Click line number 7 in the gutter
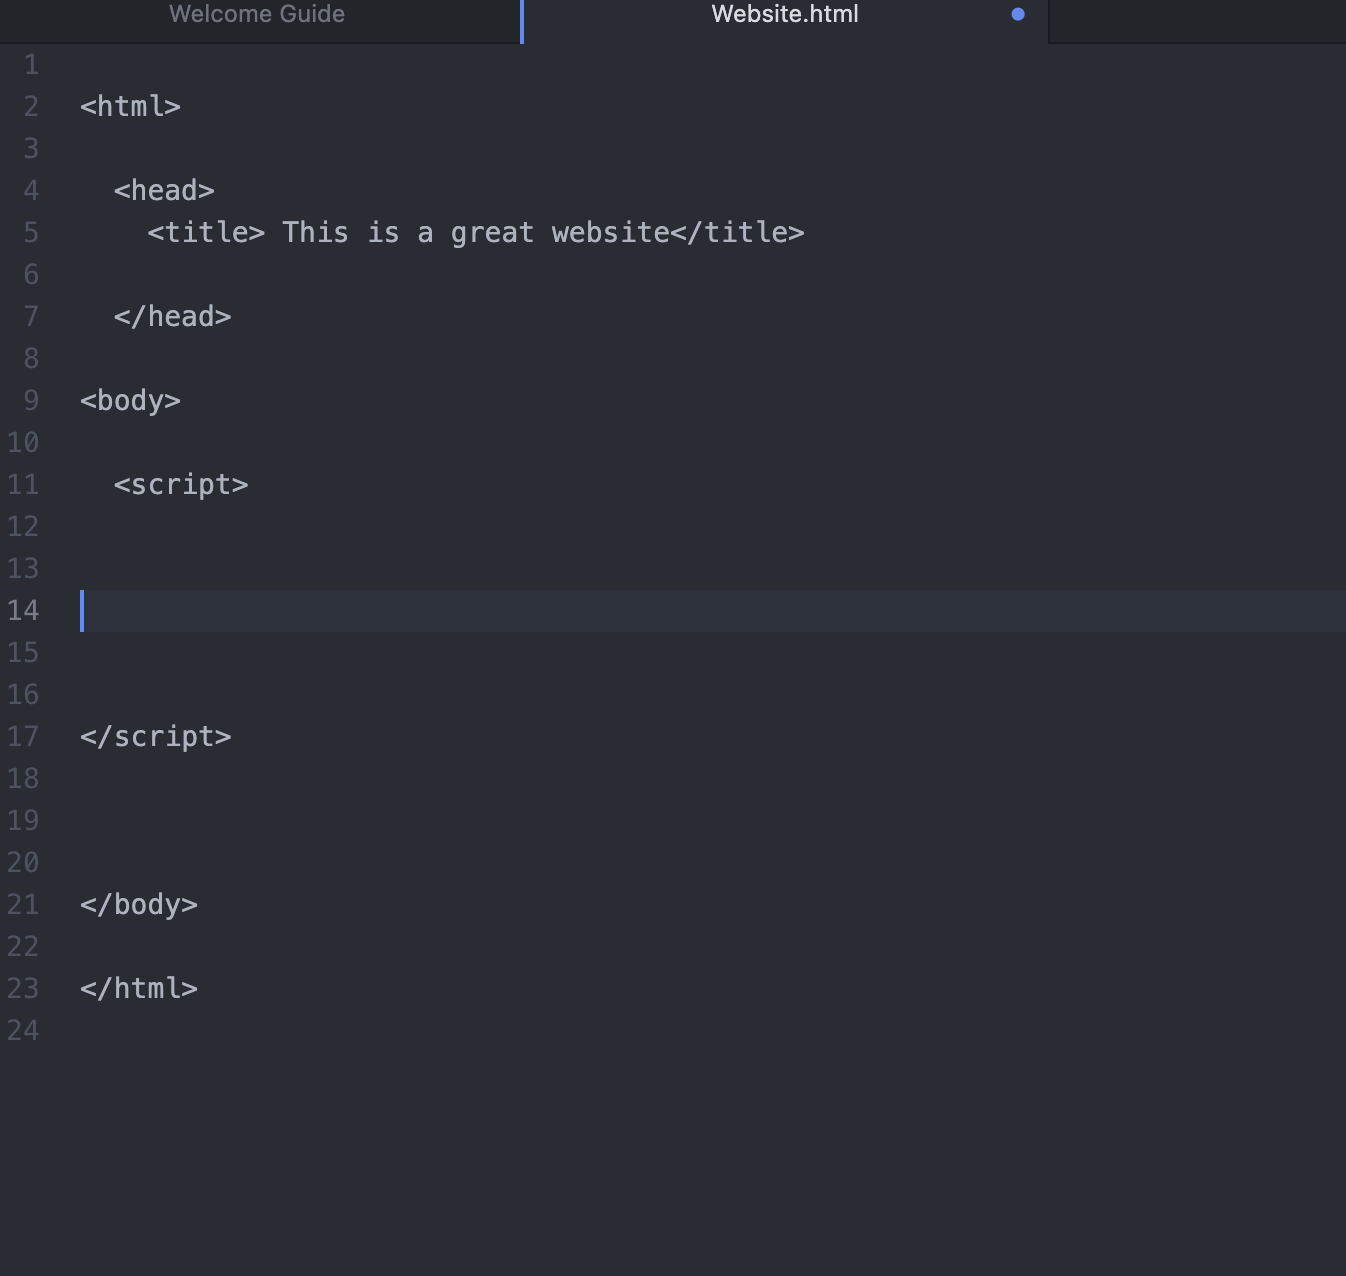 (31, 317)
